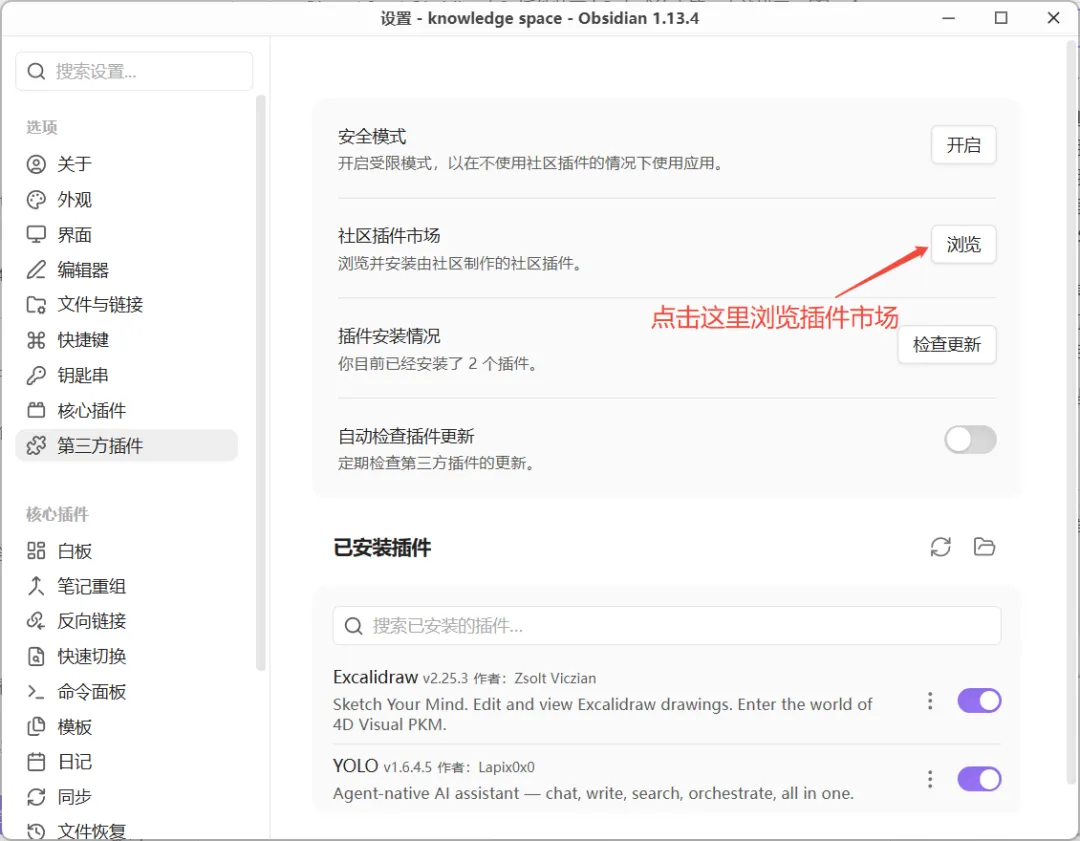The width and height of the screenshot is (1080, 841).
Task: Click the terminal icon beside 命令面板
Action: (x=36, y=692)
